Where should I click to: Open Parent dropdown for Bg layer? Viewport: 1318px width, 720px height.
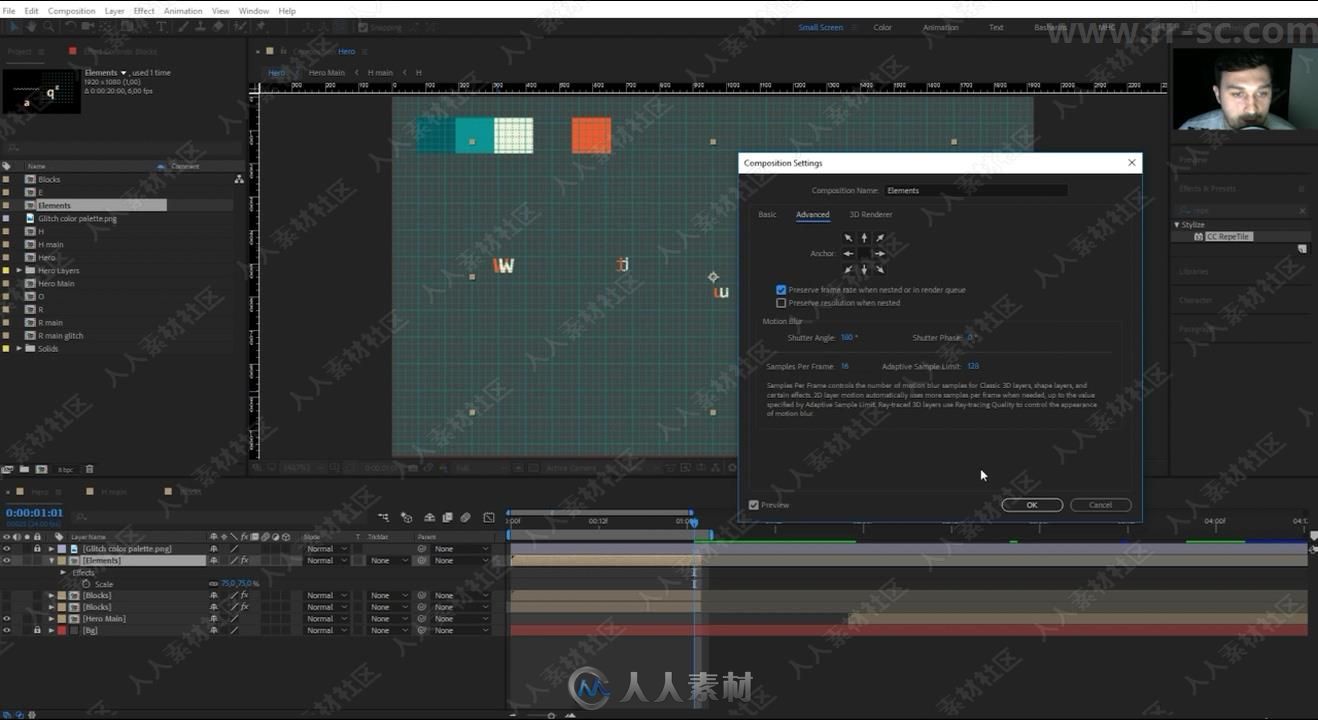pos(462,631)
